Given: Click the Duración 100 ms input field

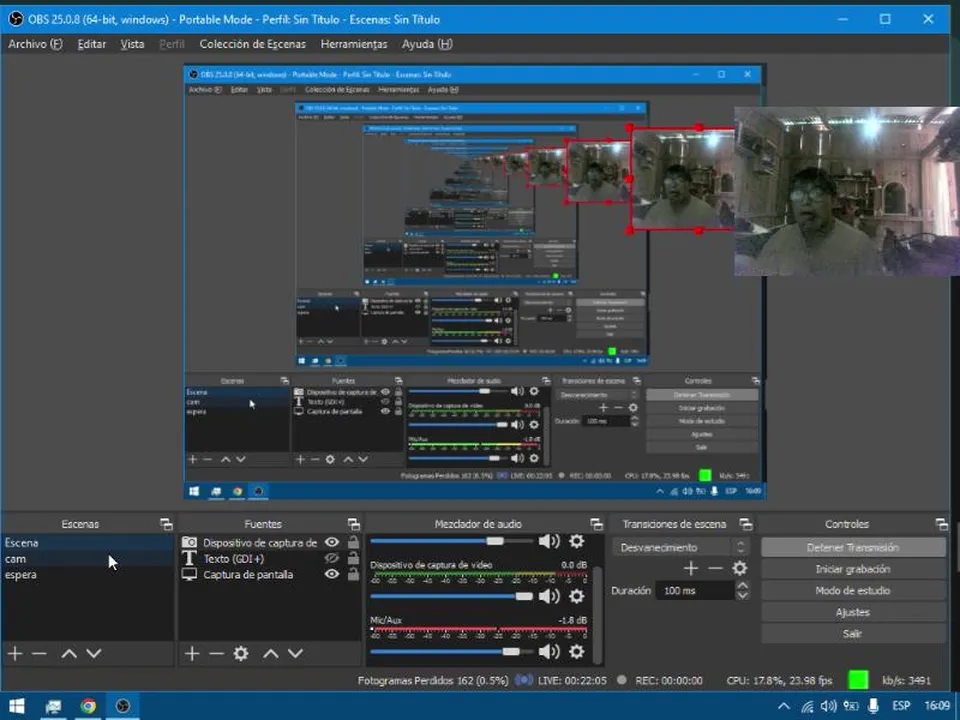Looking at the screenshot, I should [695, 591].
